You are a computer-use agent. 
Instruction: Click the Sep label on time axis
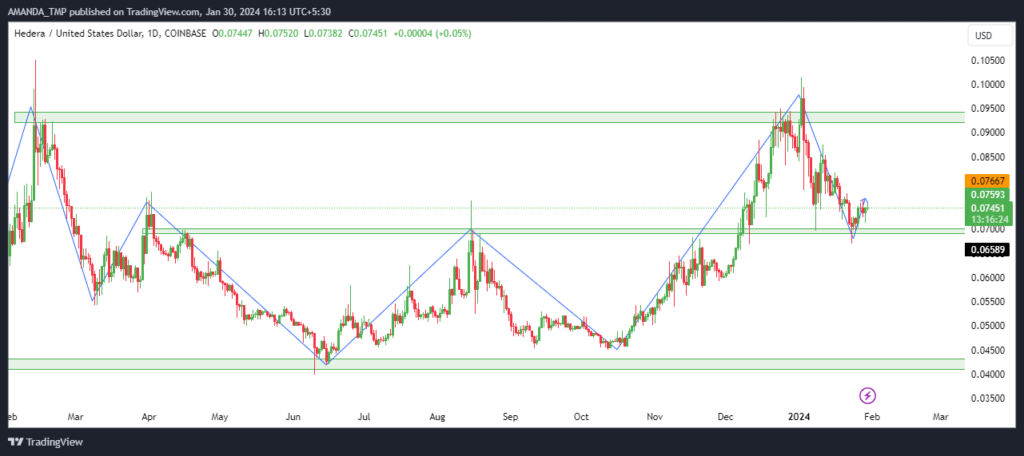pyautogui.click(x=510, y=417)
